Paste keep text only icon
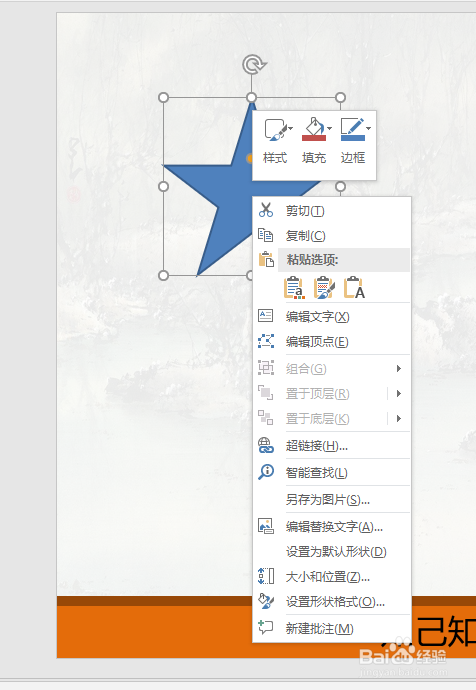This screenshot has width=476, height=690. [354, 288]
